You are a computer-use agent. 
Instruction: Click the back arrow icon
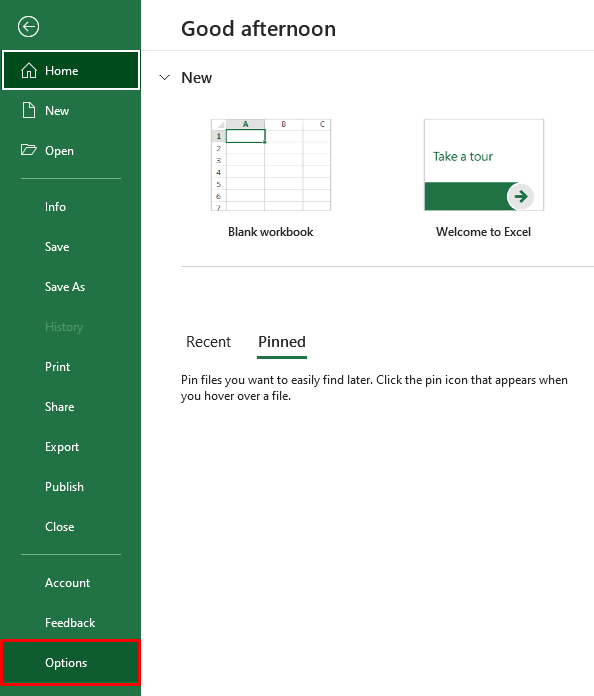pyautogui.click(x=28, y=27)
